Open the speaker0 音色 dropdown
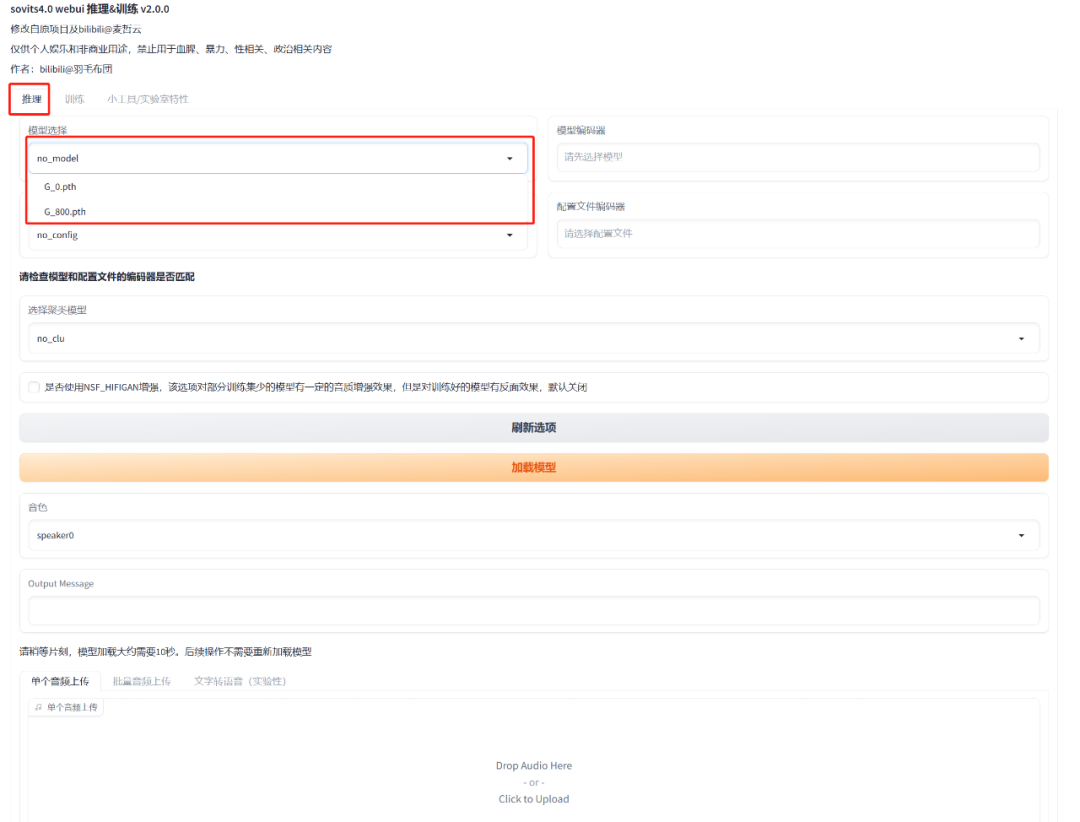The image size is (1080, 822). 534,535
